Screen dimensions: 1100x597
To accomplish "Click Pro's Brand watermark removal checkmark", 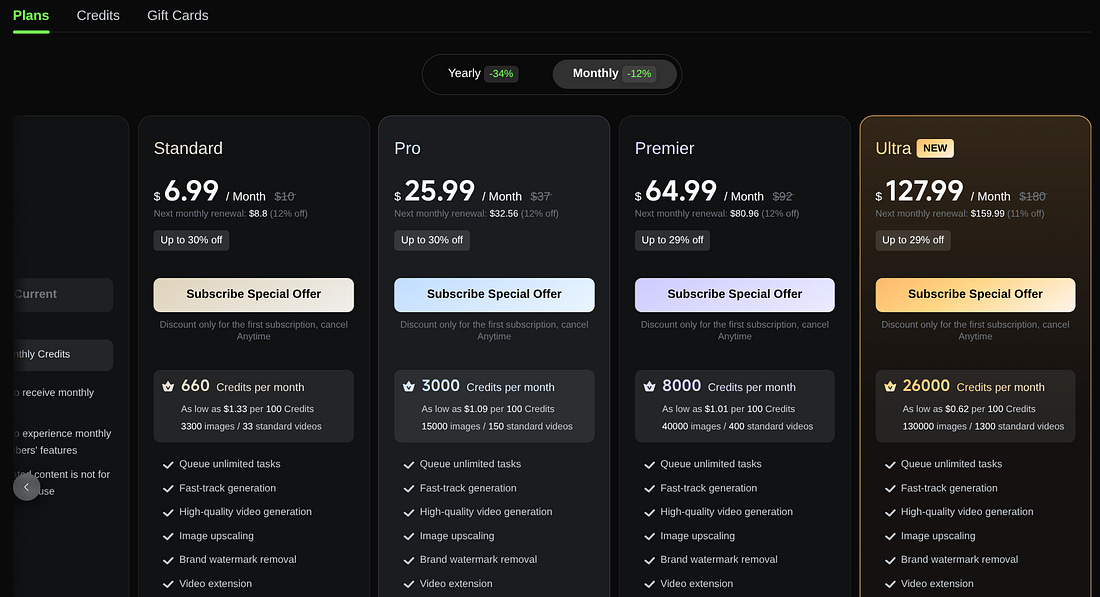I will click(409, 560).
